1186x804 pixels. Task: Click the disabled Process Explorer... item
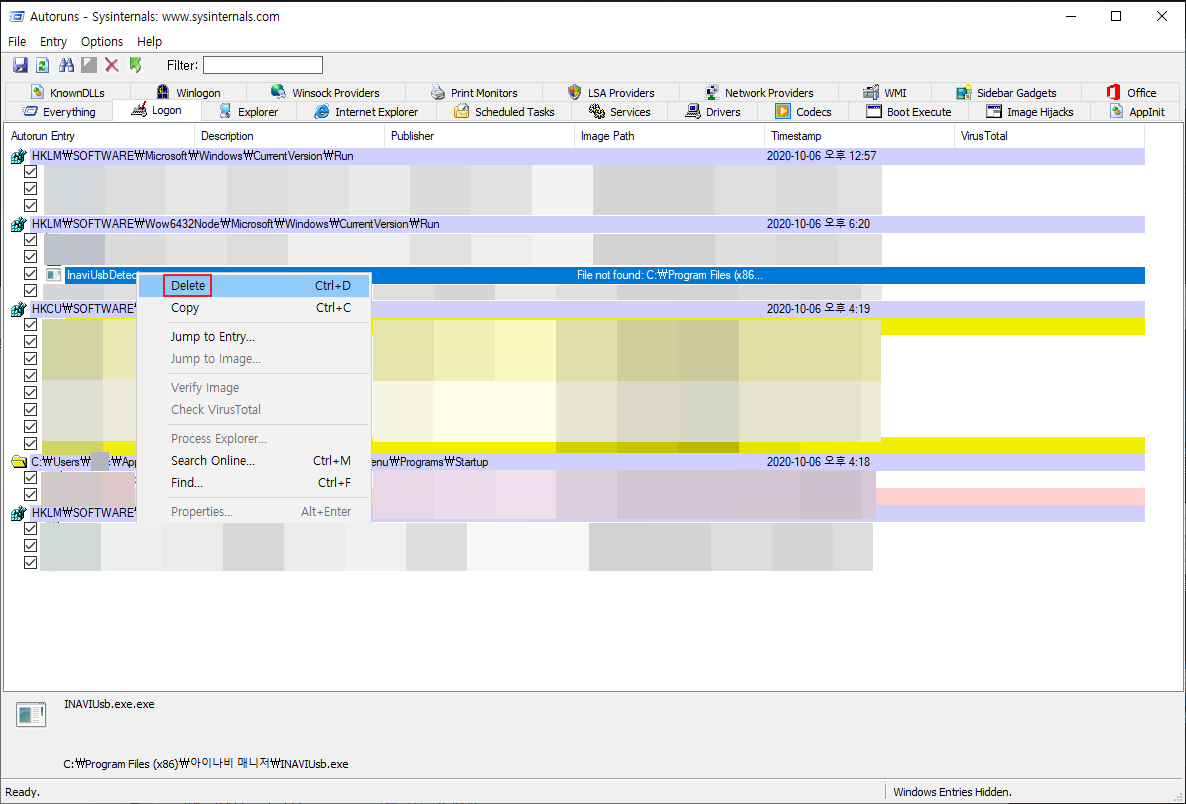(254, 439)
